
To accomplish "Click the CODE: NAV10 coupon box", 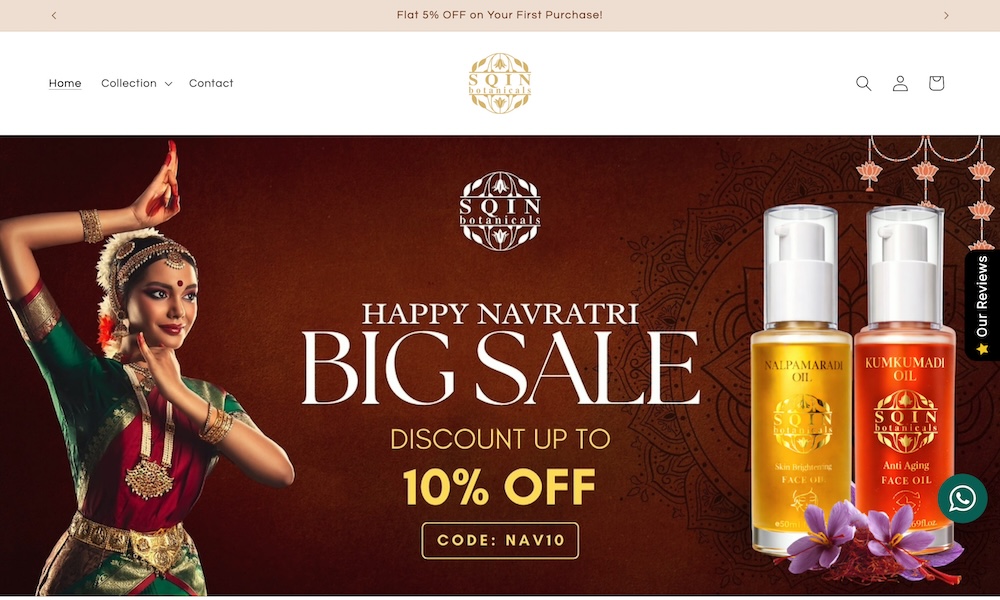I will tap(500, 541).
